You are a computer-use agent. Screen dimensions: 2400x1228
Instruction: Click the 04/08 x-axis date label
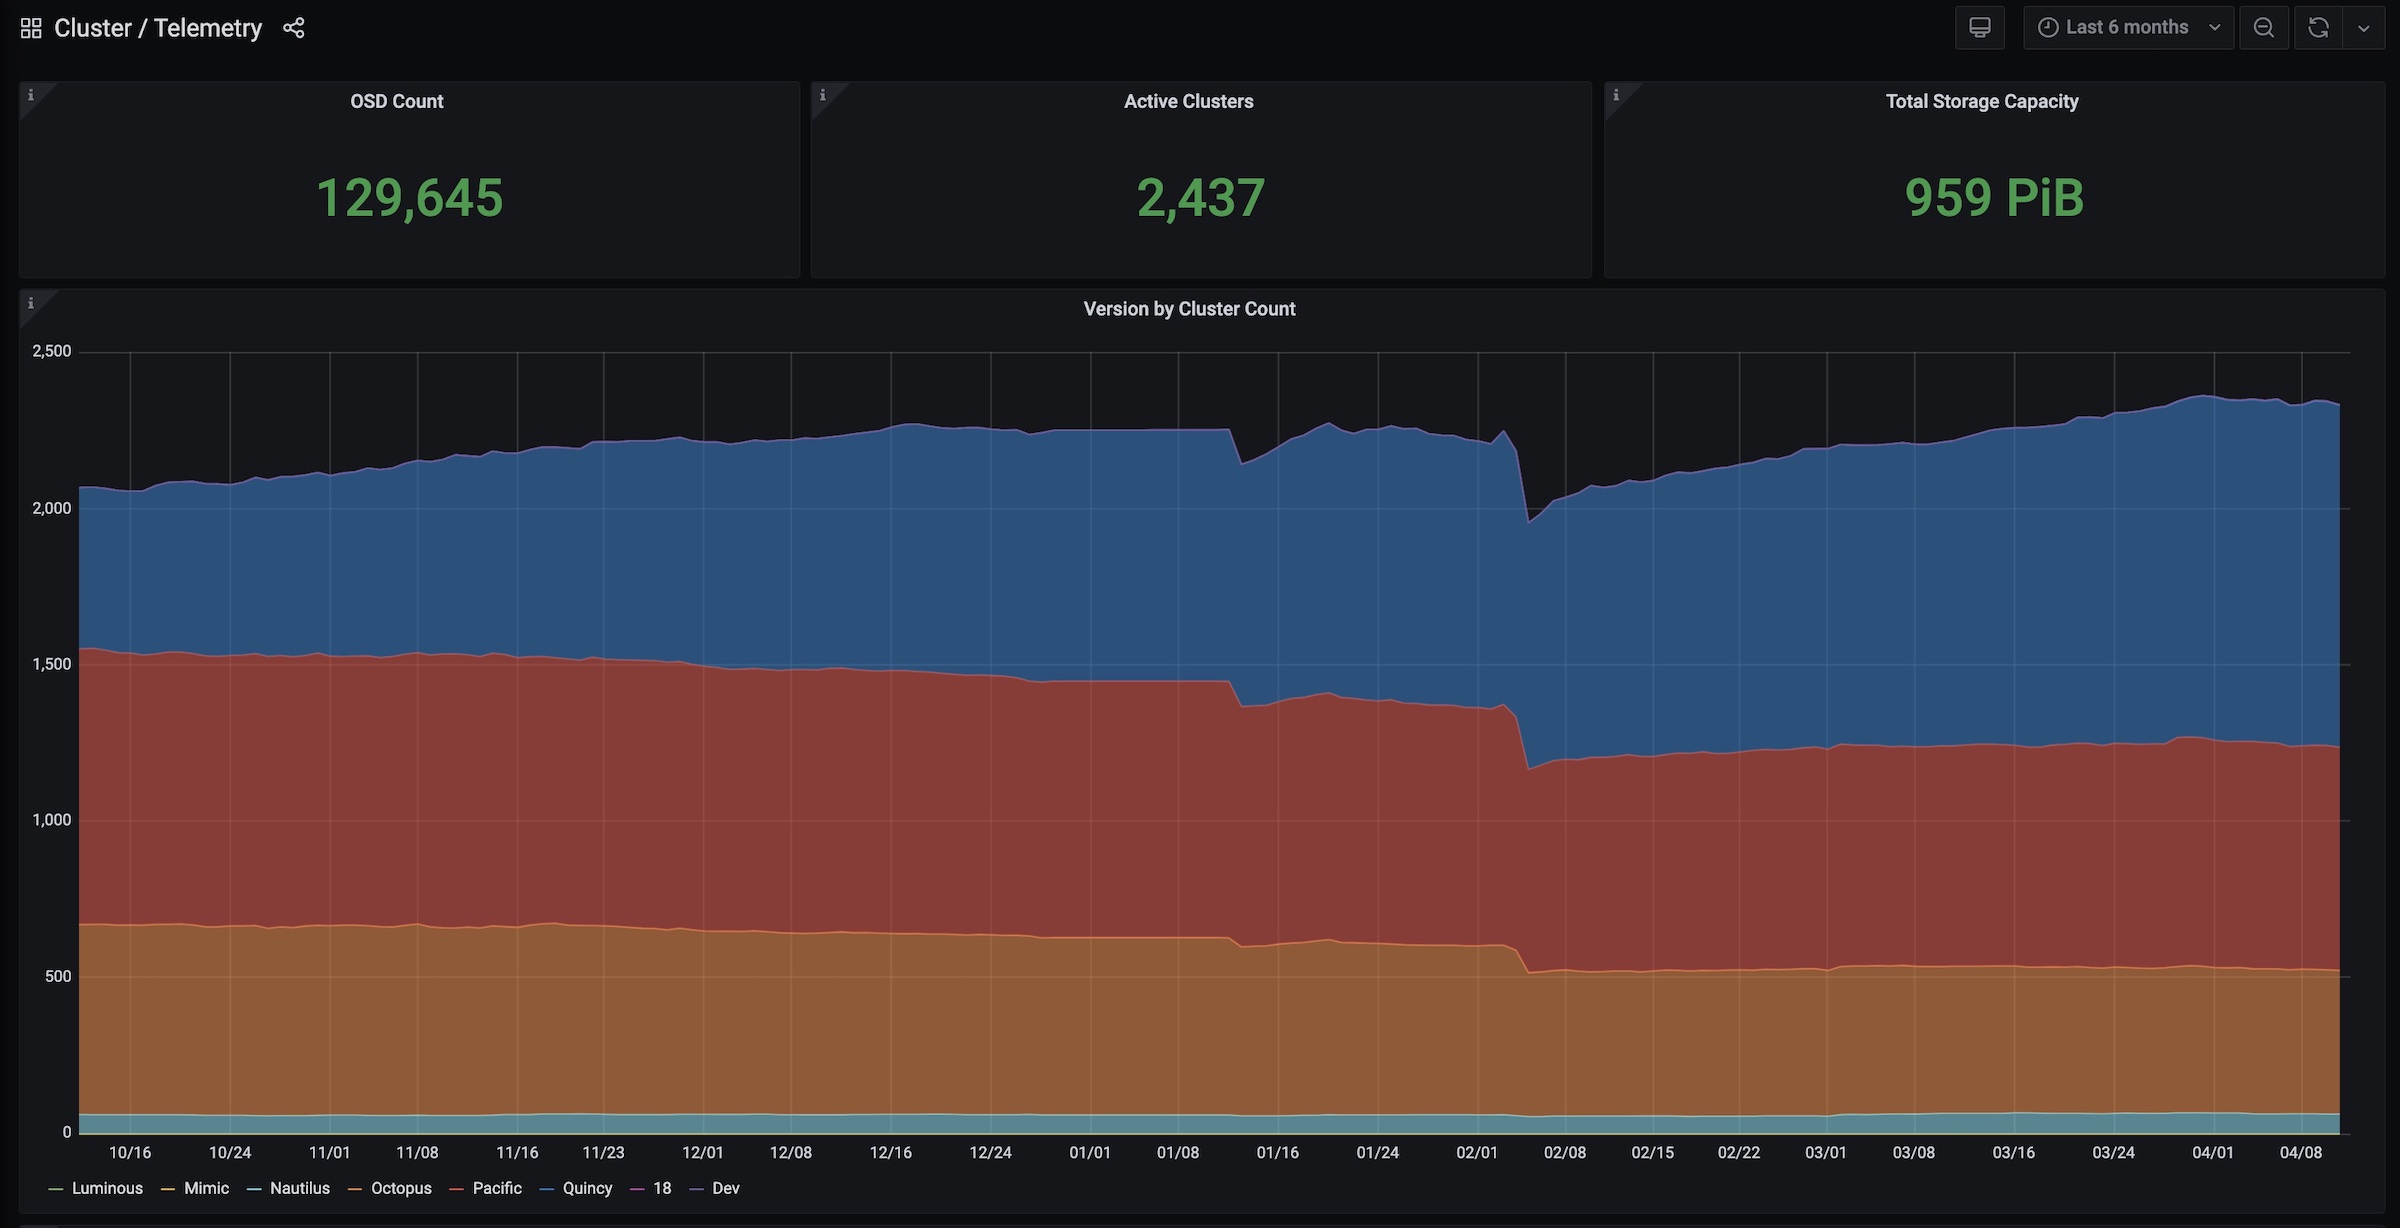point(2301,1152)
